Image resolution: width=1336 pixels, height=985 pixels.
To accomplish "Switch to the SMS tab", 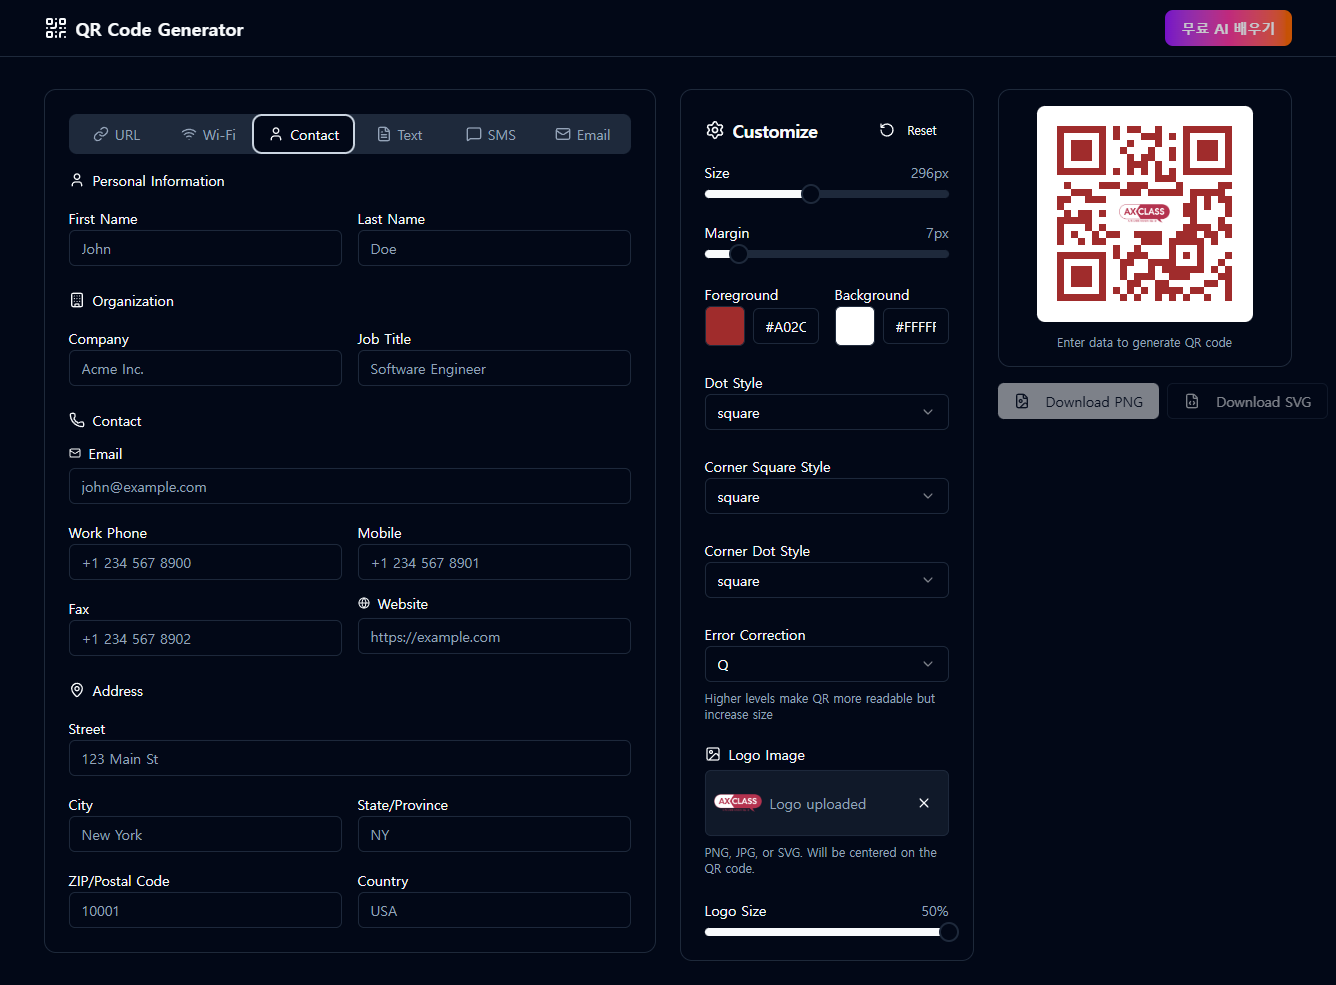I will coord(491,133).
